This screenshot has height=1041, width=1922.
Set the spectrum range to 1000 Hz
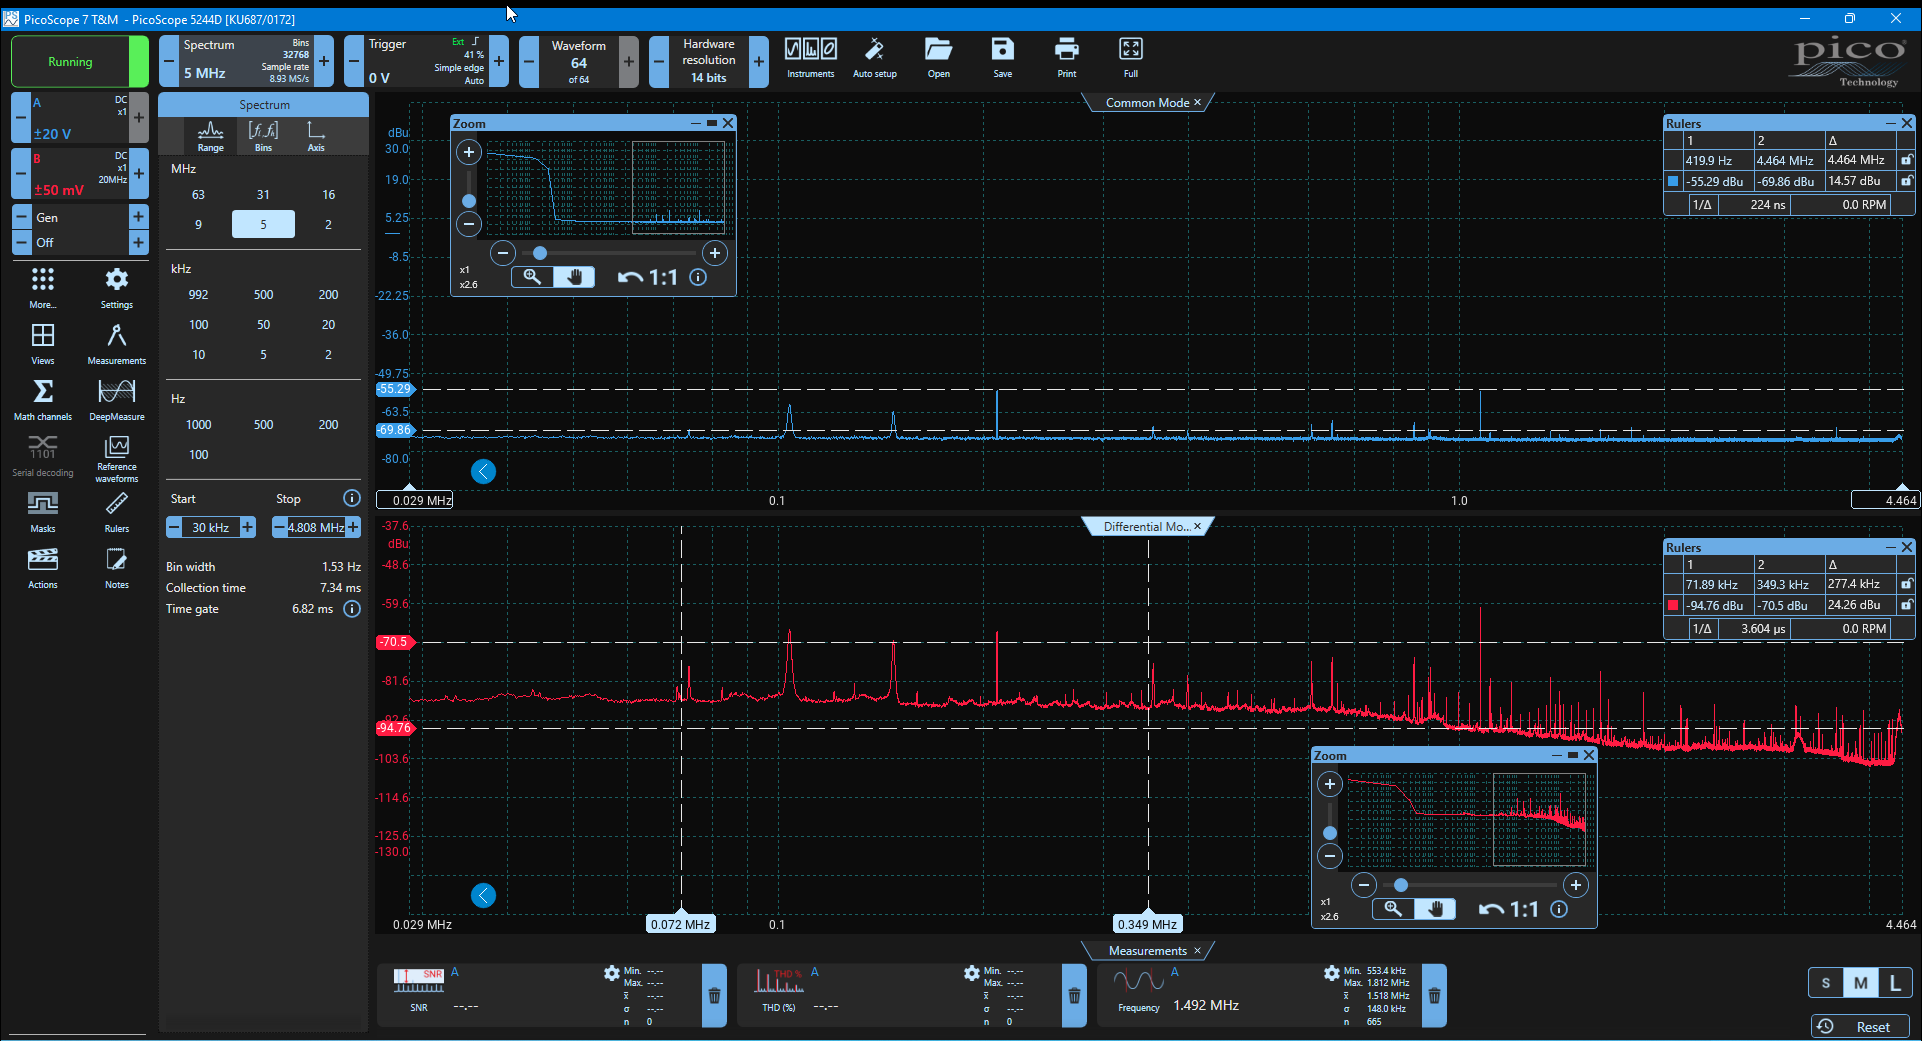pyautogui.click(x=198, y=425)
